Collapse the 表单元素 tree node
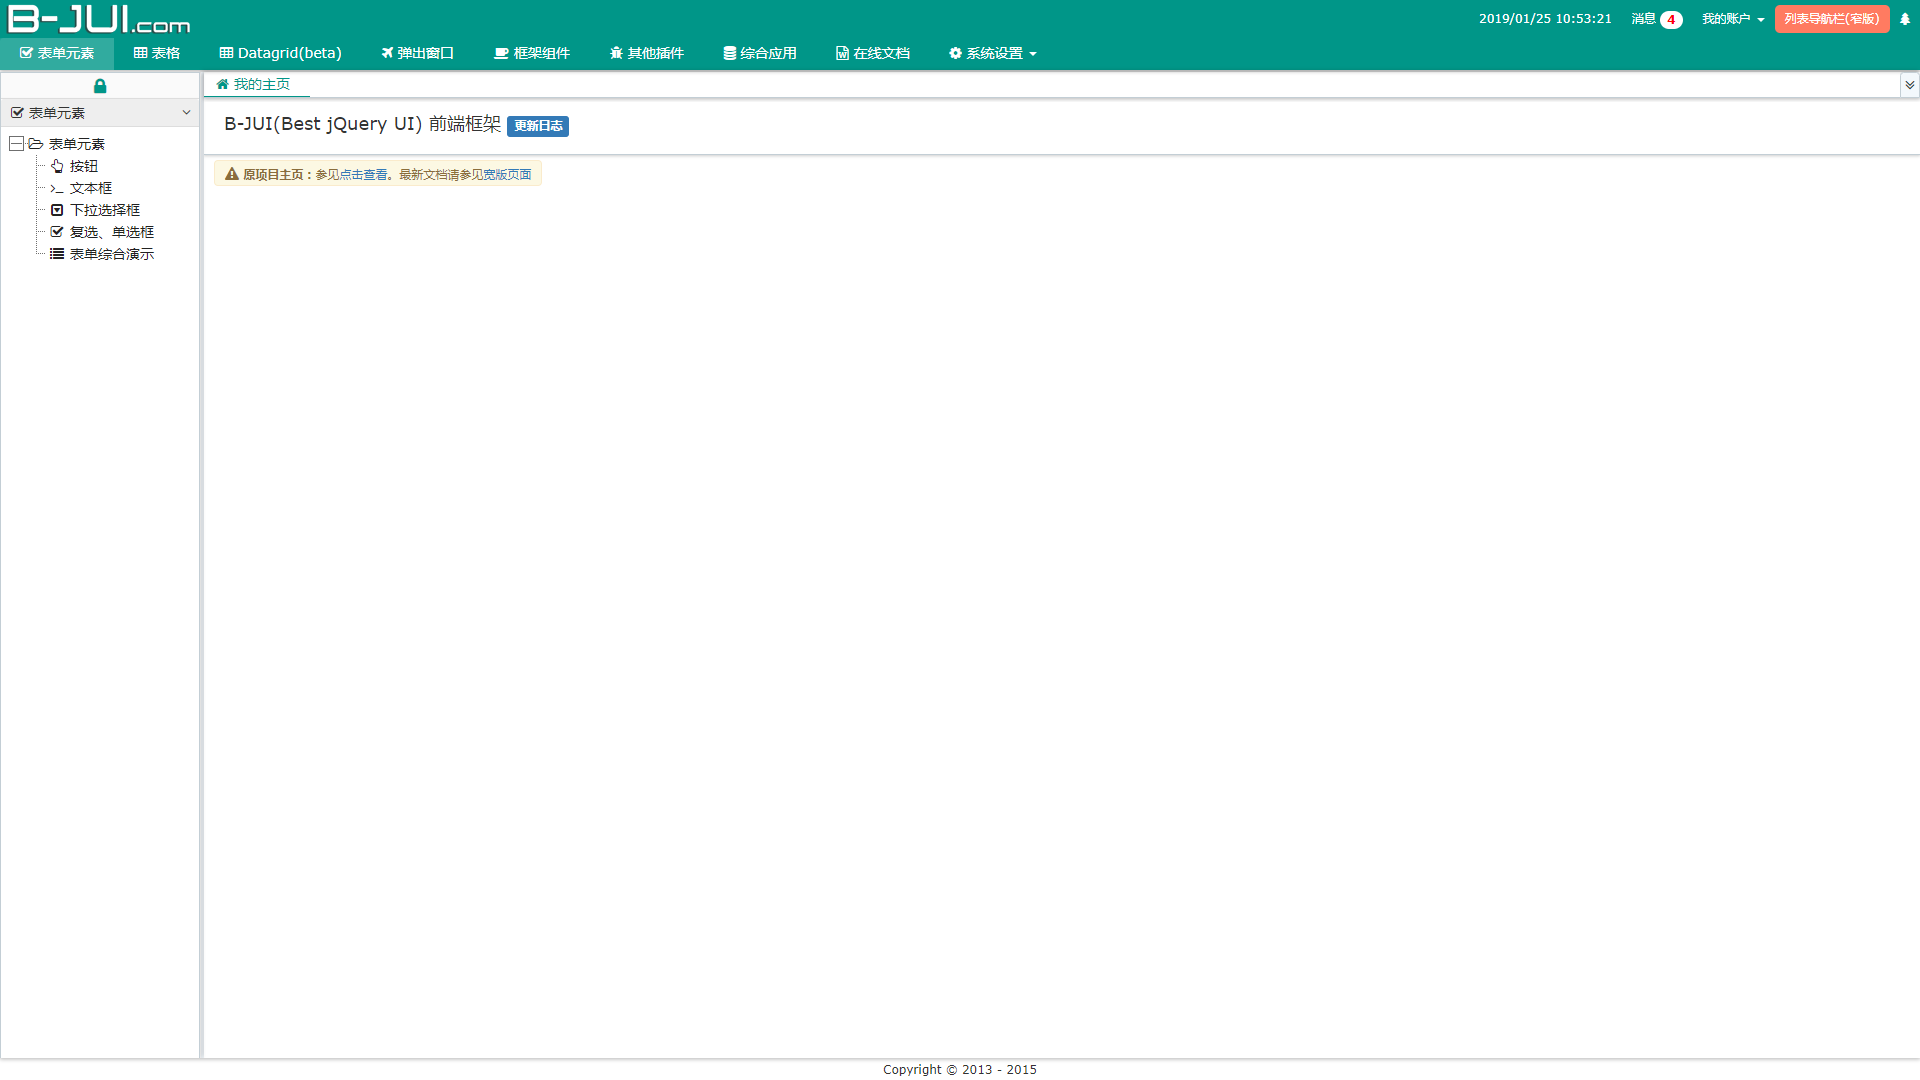Viewport: 1920px width, 1080px height. click(x=17, y=144)
